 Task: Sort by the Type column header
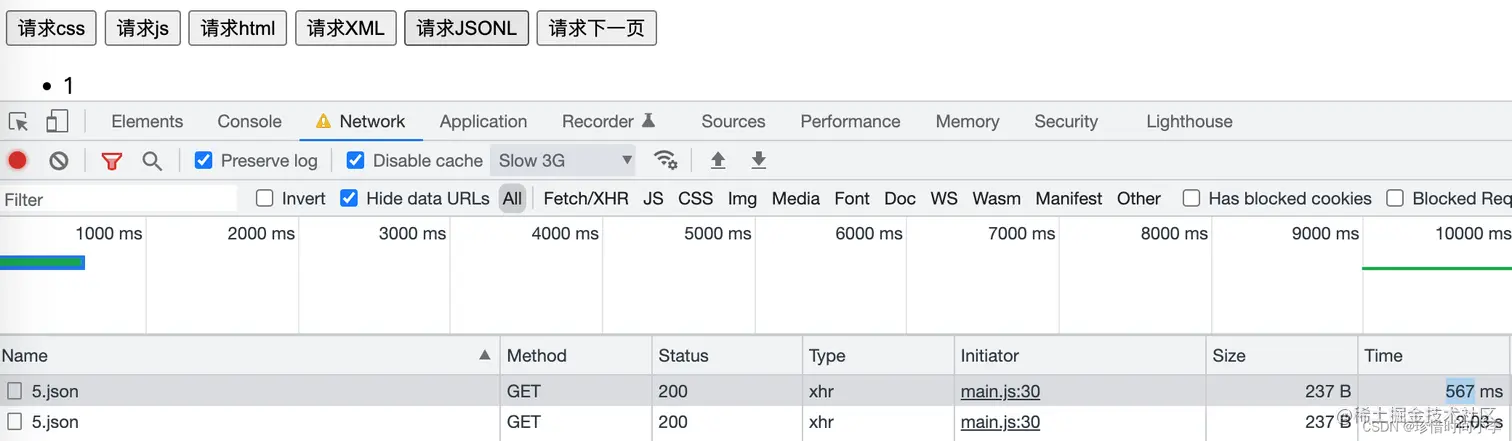879,355
